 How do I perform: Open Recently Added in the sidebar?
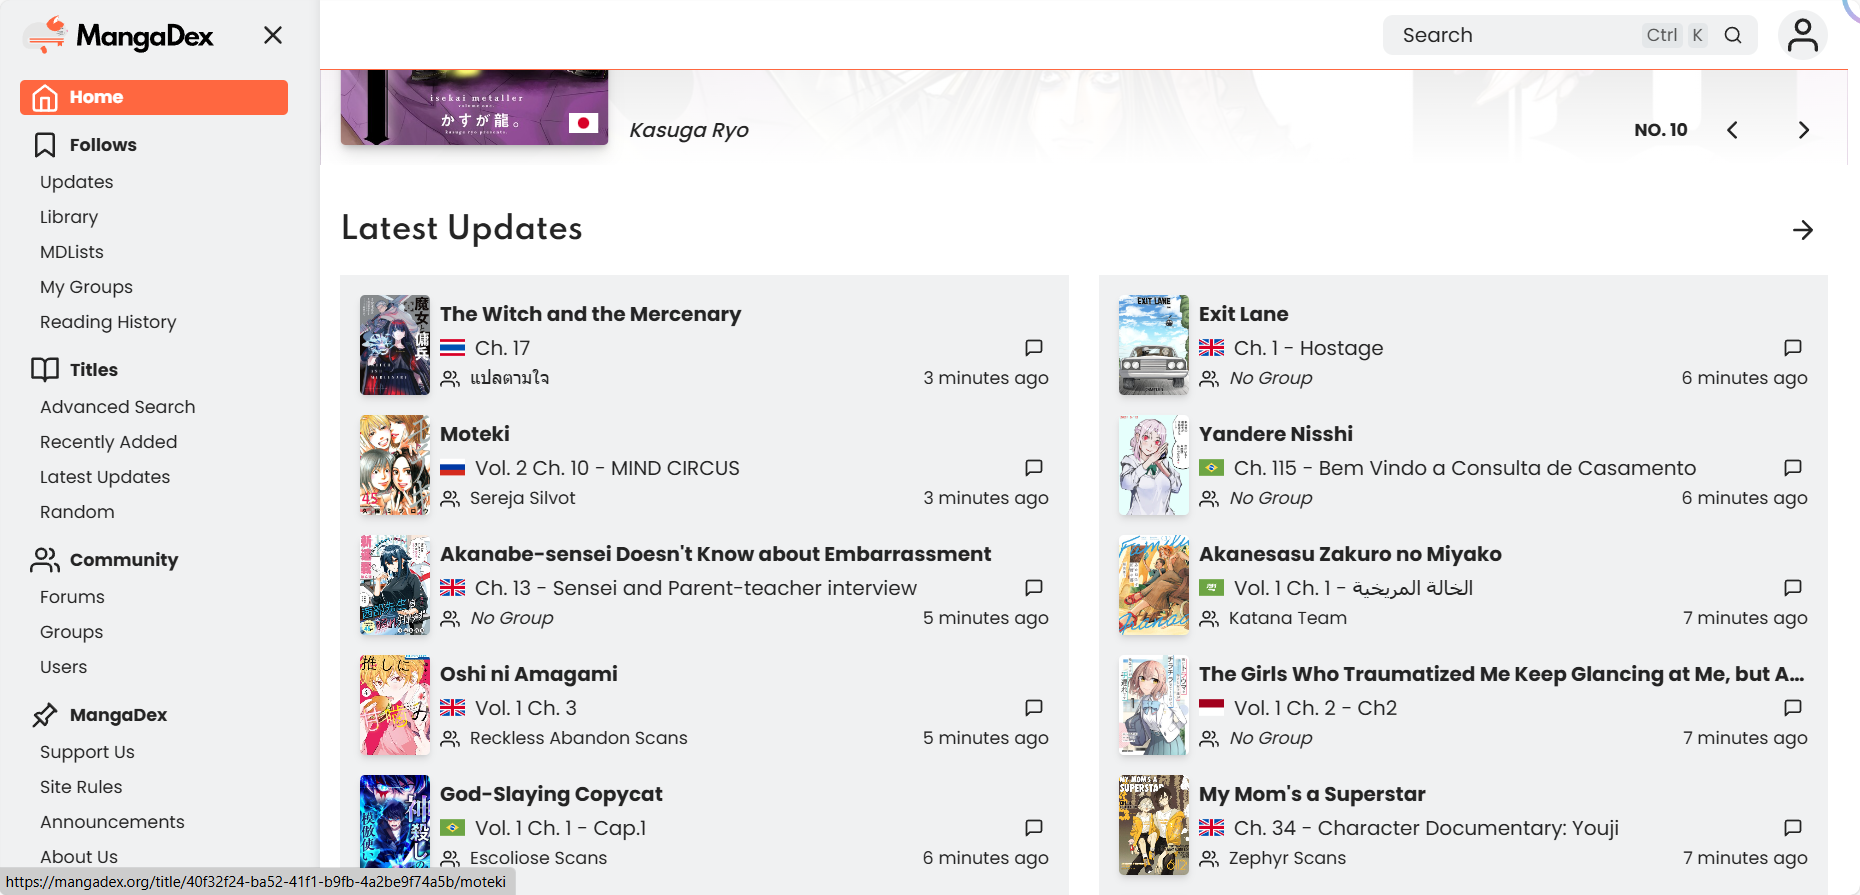109,442
